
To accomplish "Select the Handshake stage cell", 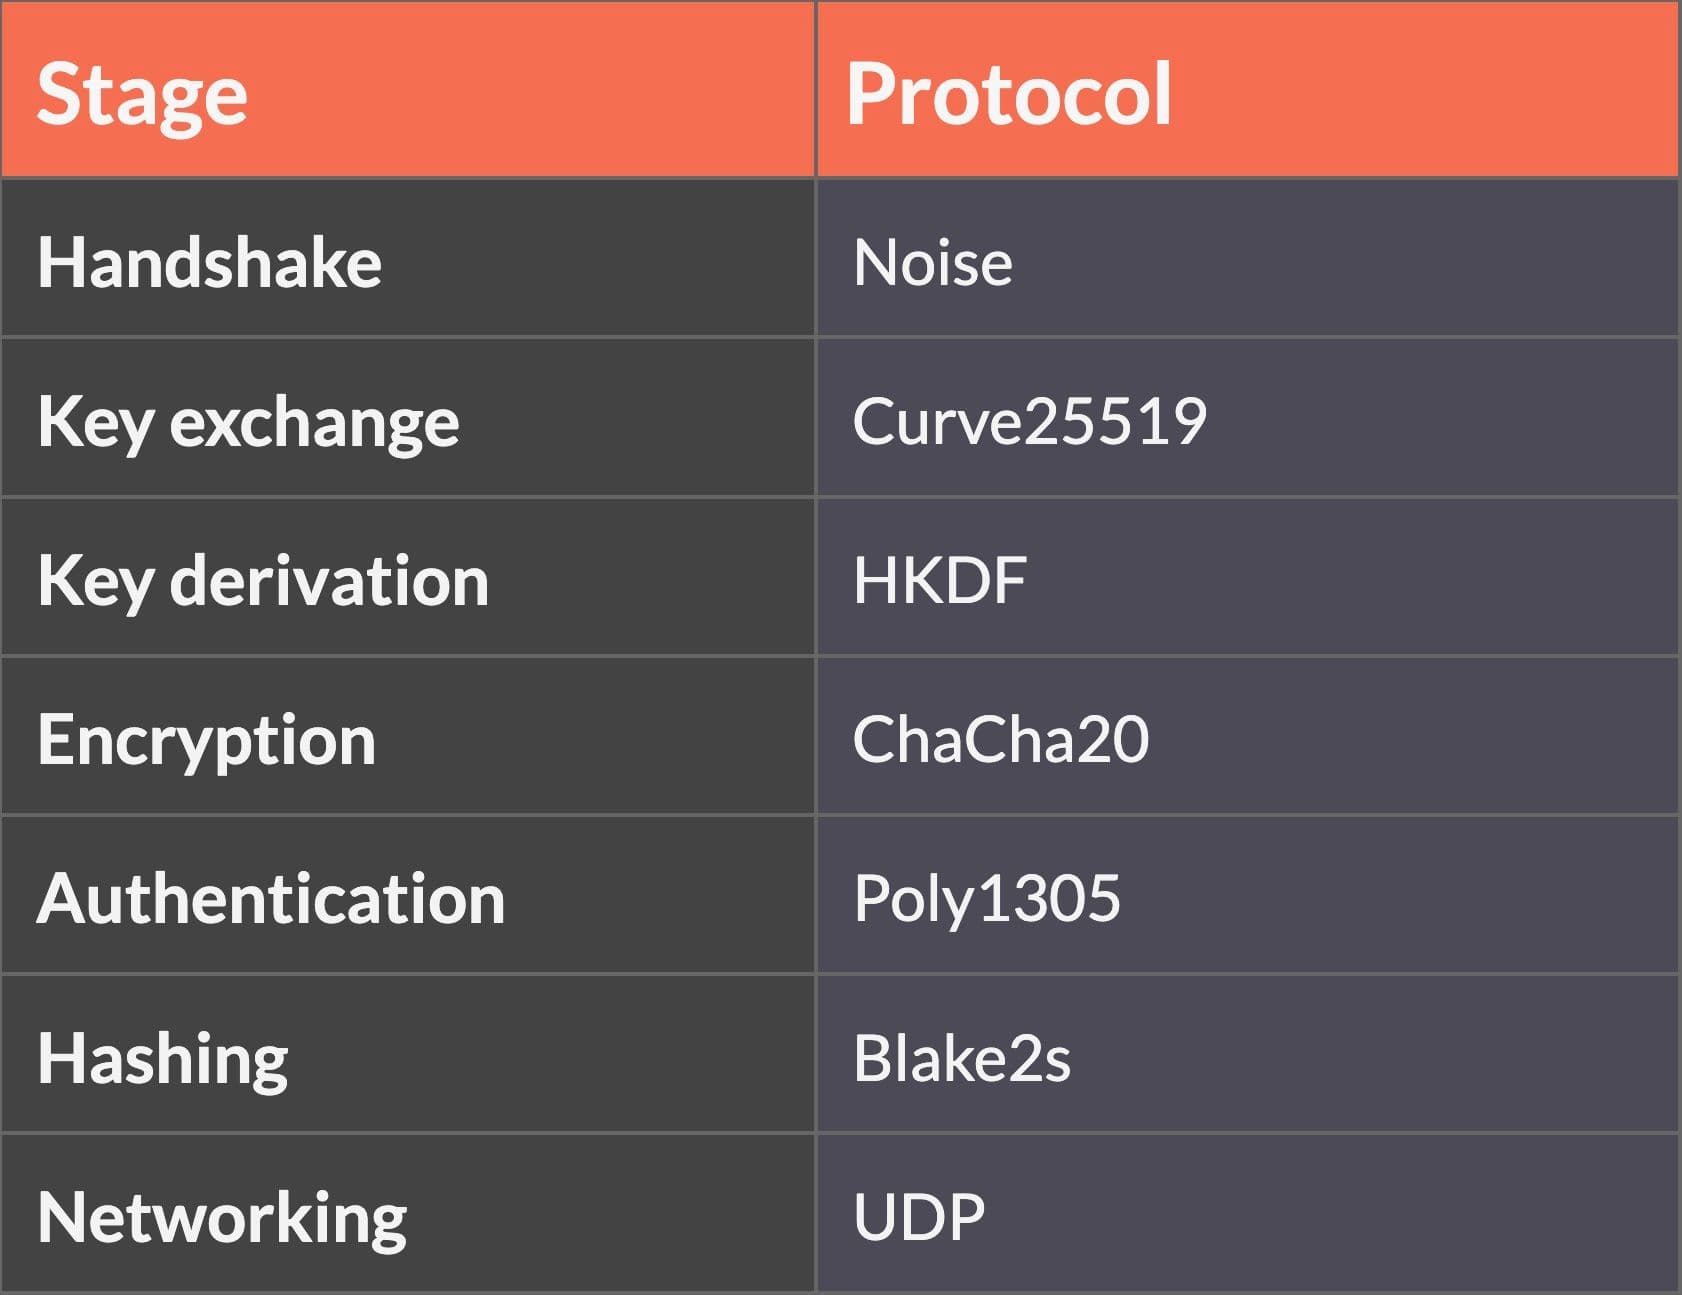I will pos(209,262).
